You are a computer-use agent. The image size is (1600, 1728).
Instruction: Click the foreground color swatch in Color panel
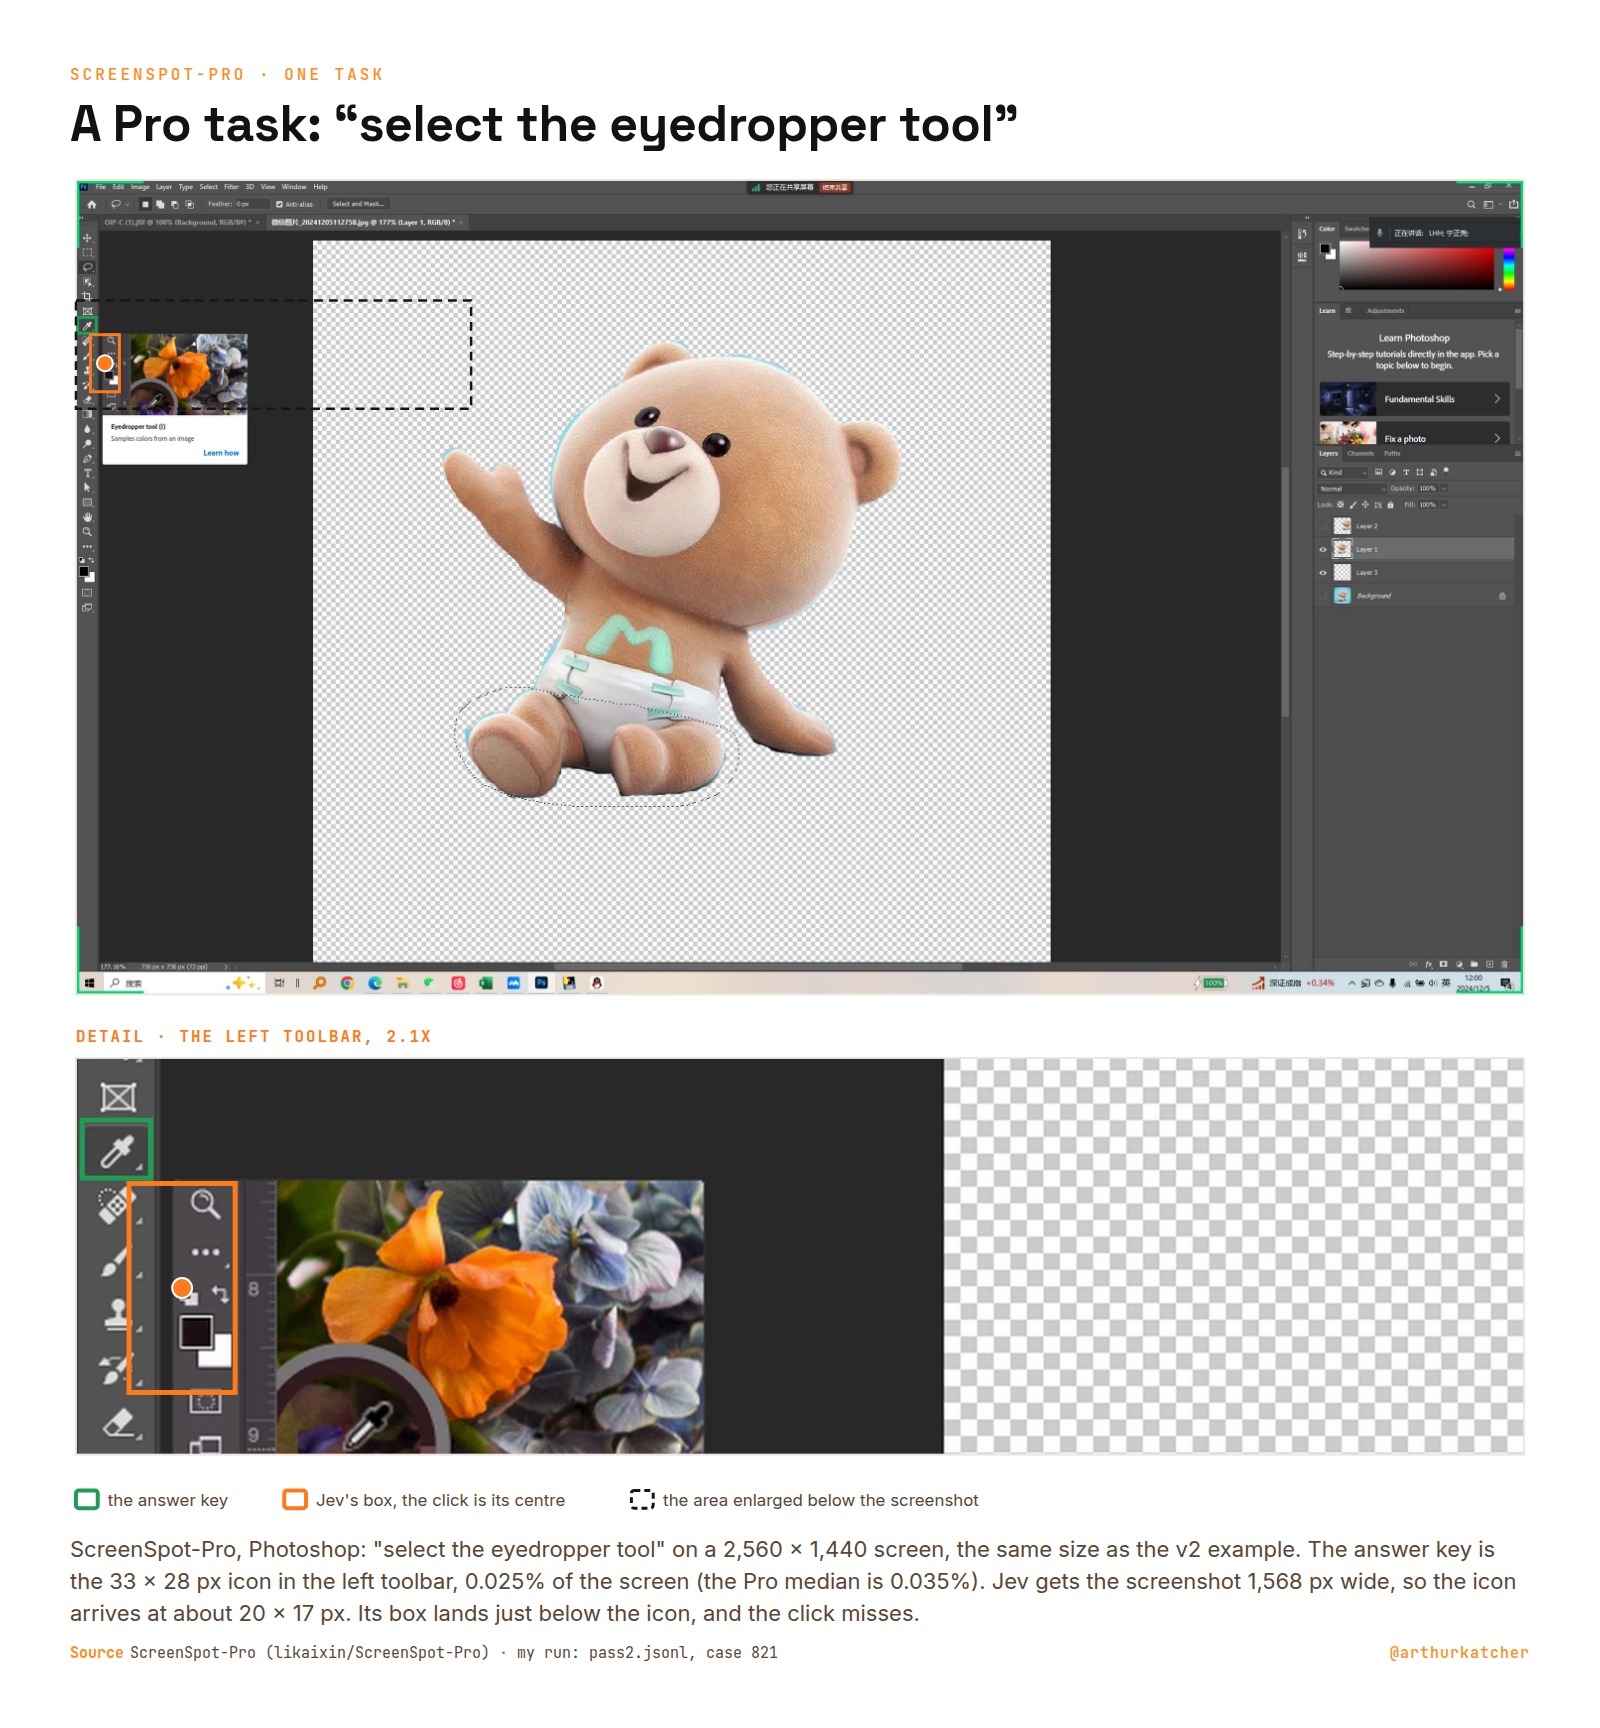pos(1325,248)
